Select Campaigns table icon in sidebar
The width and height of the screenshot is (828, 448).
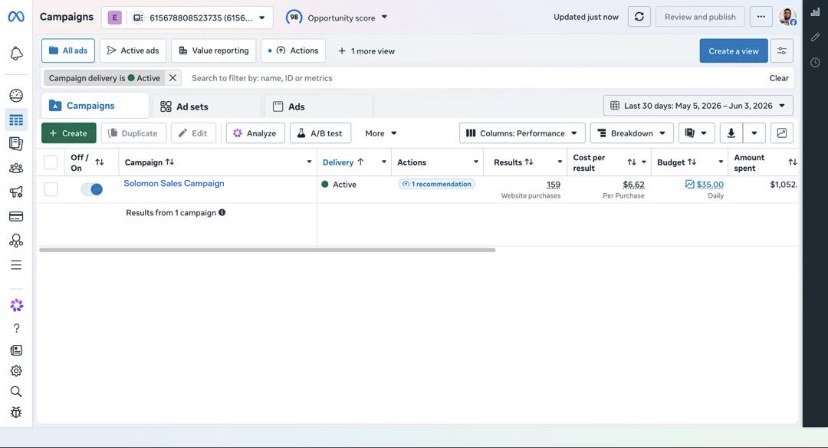16,120
